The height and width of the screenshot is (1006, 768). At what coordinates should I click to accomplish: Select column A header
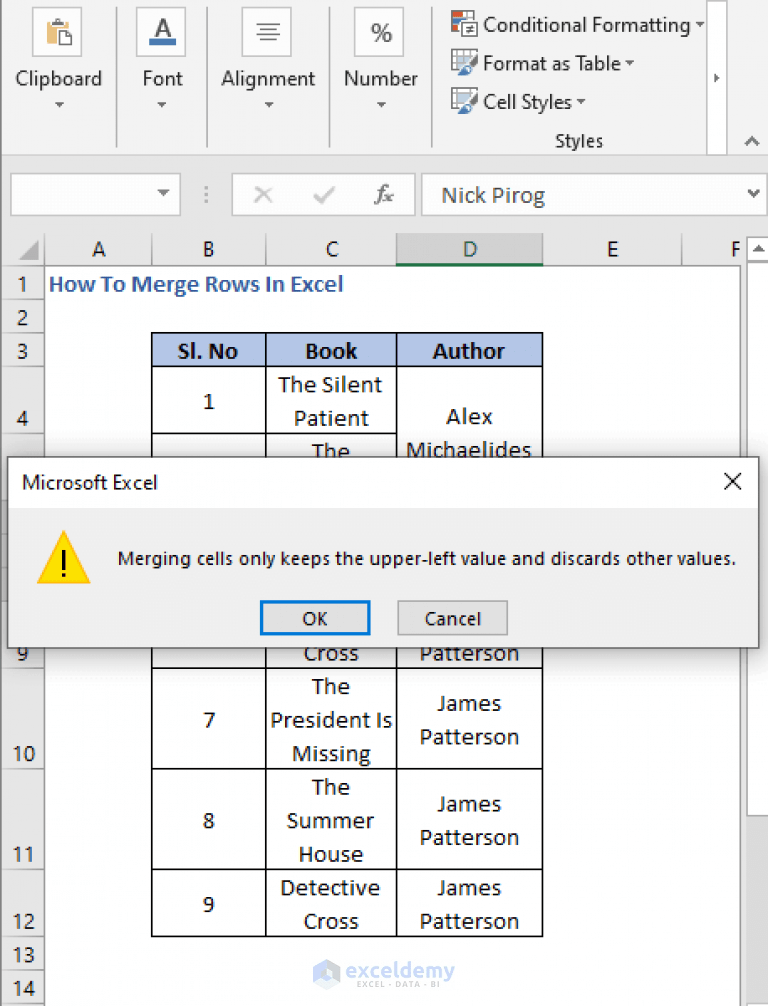98,249
